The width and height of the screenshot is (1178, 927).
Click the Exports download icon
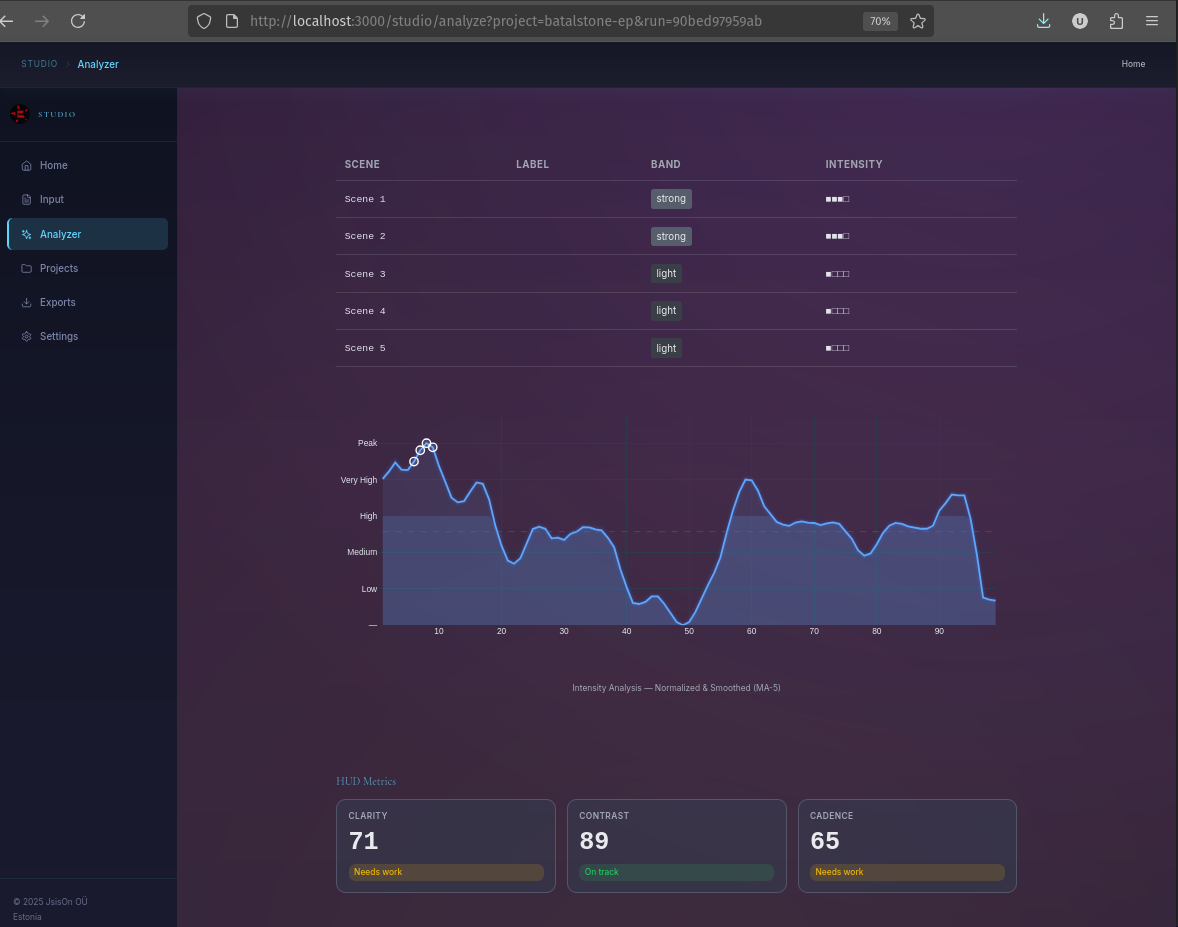click(27, 302)
